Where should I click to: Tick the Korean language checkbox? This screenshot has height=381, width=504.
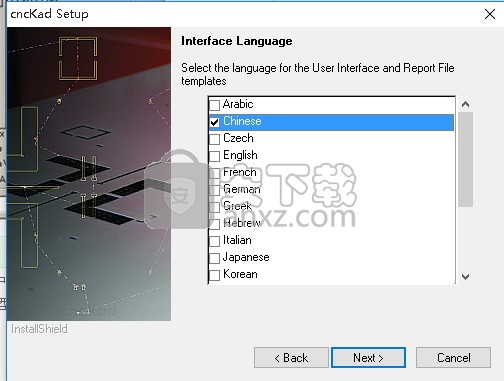tap(214, 275)
